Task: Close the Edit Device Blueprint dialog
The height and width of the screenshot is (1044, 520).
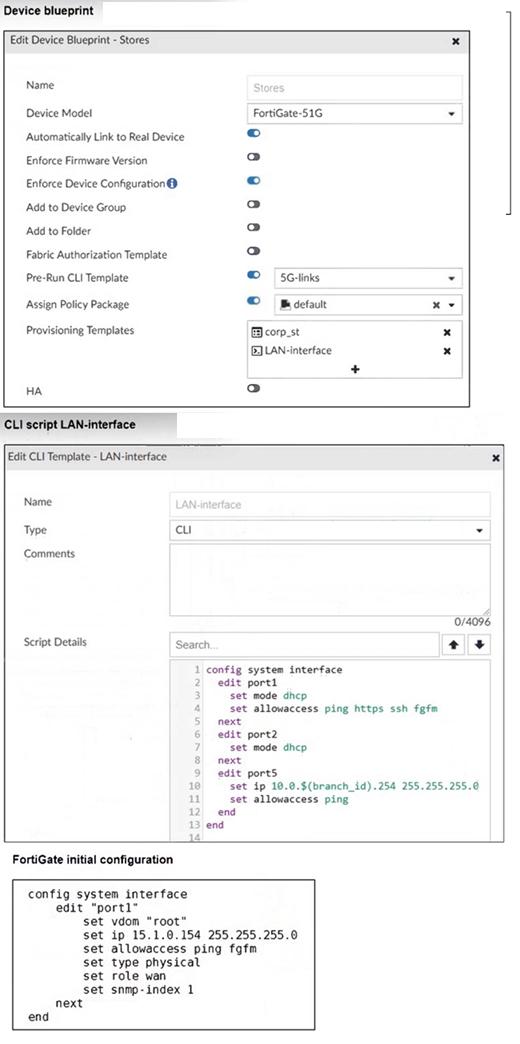Action: (455, 41)
